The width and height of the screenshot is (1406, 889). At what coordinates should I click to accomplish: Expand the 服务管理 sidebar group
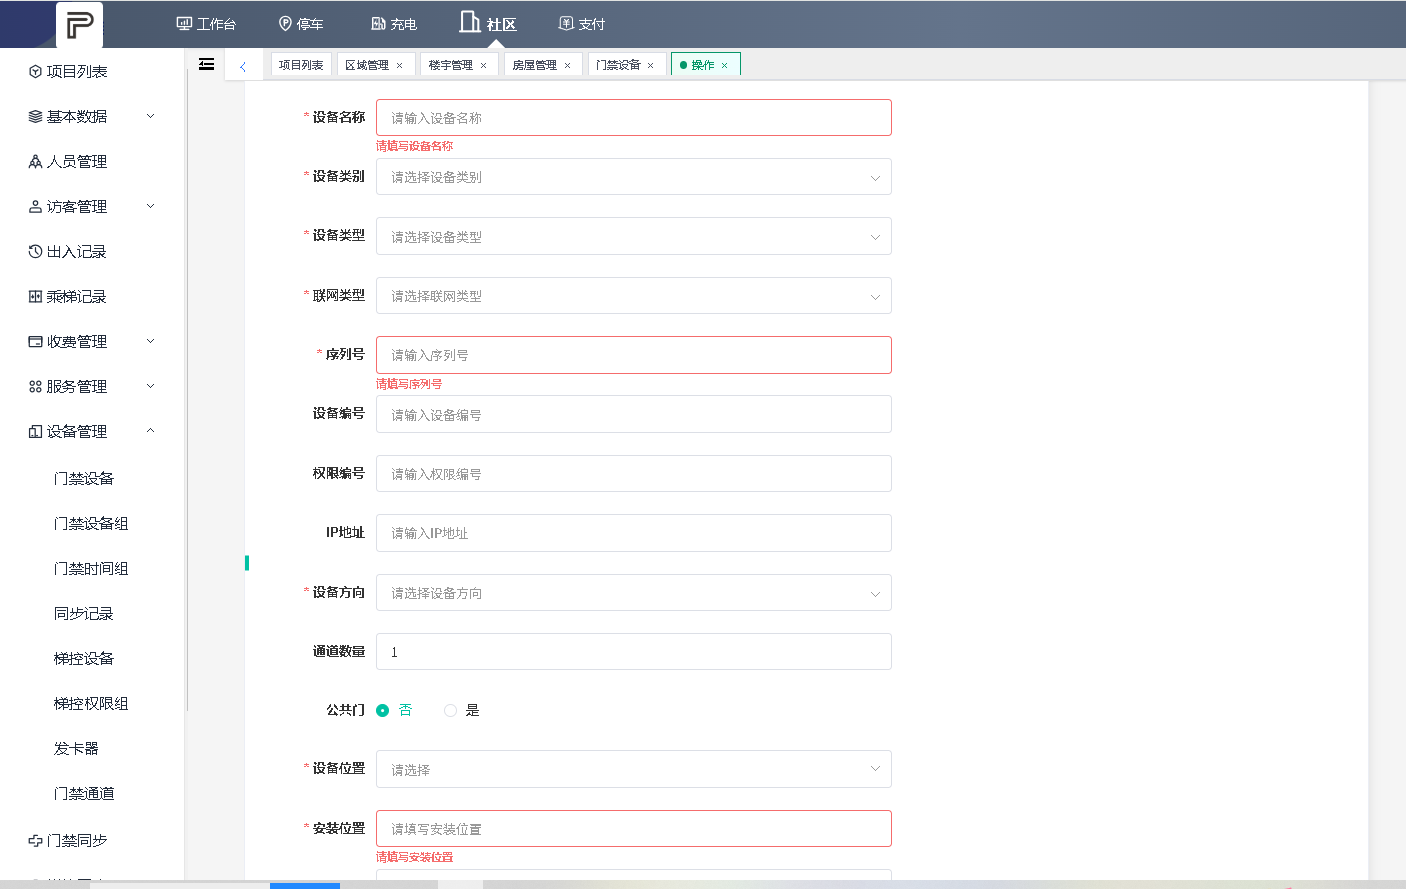92,386
